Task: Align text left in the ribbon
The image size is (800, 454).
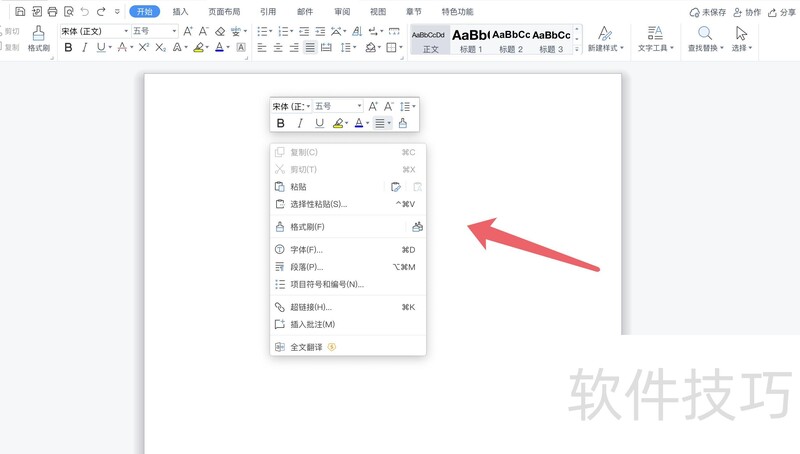Action: point(262,47)
